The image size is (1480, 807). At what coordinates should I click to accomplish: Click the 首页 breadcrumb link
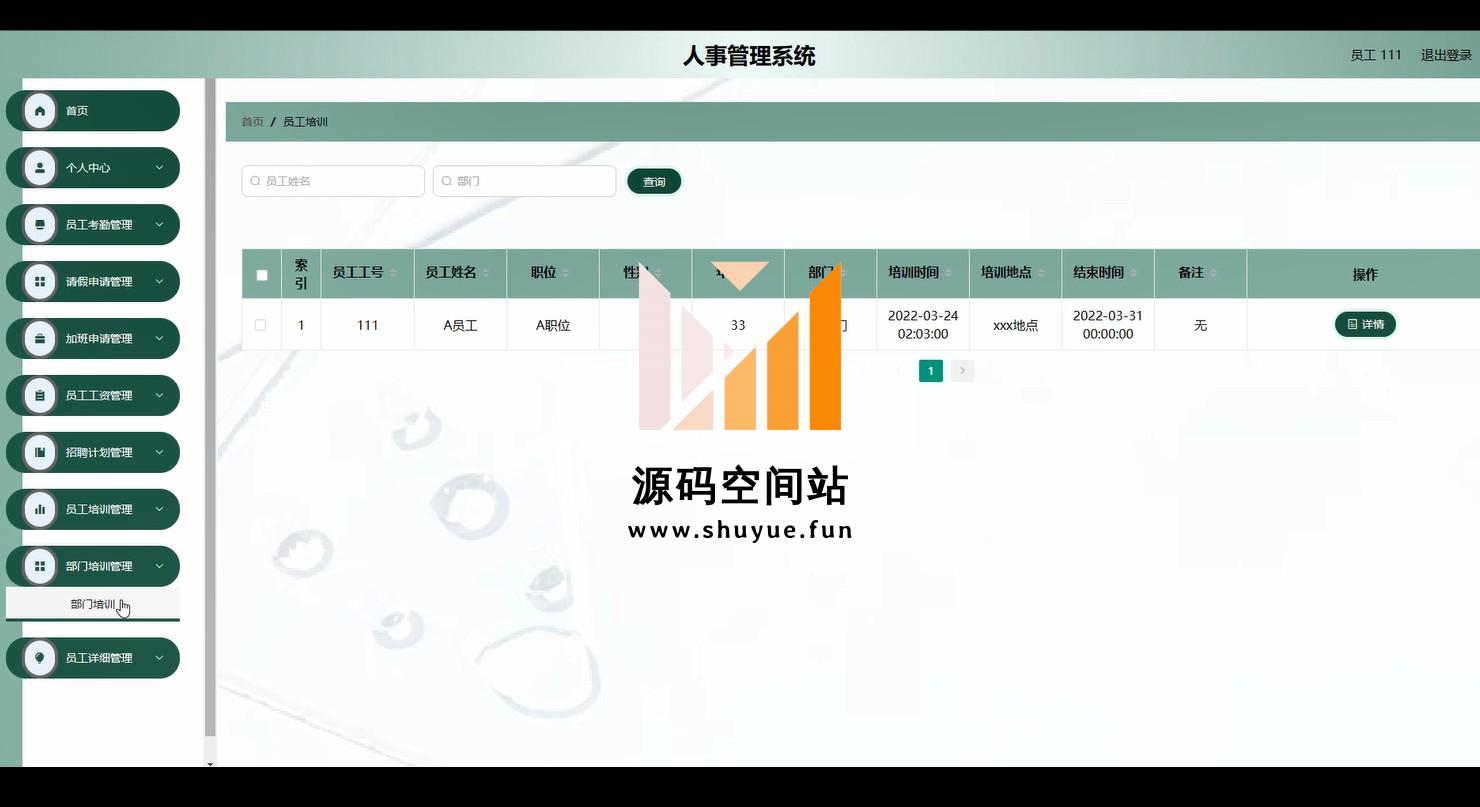click(x=252, y=122)
